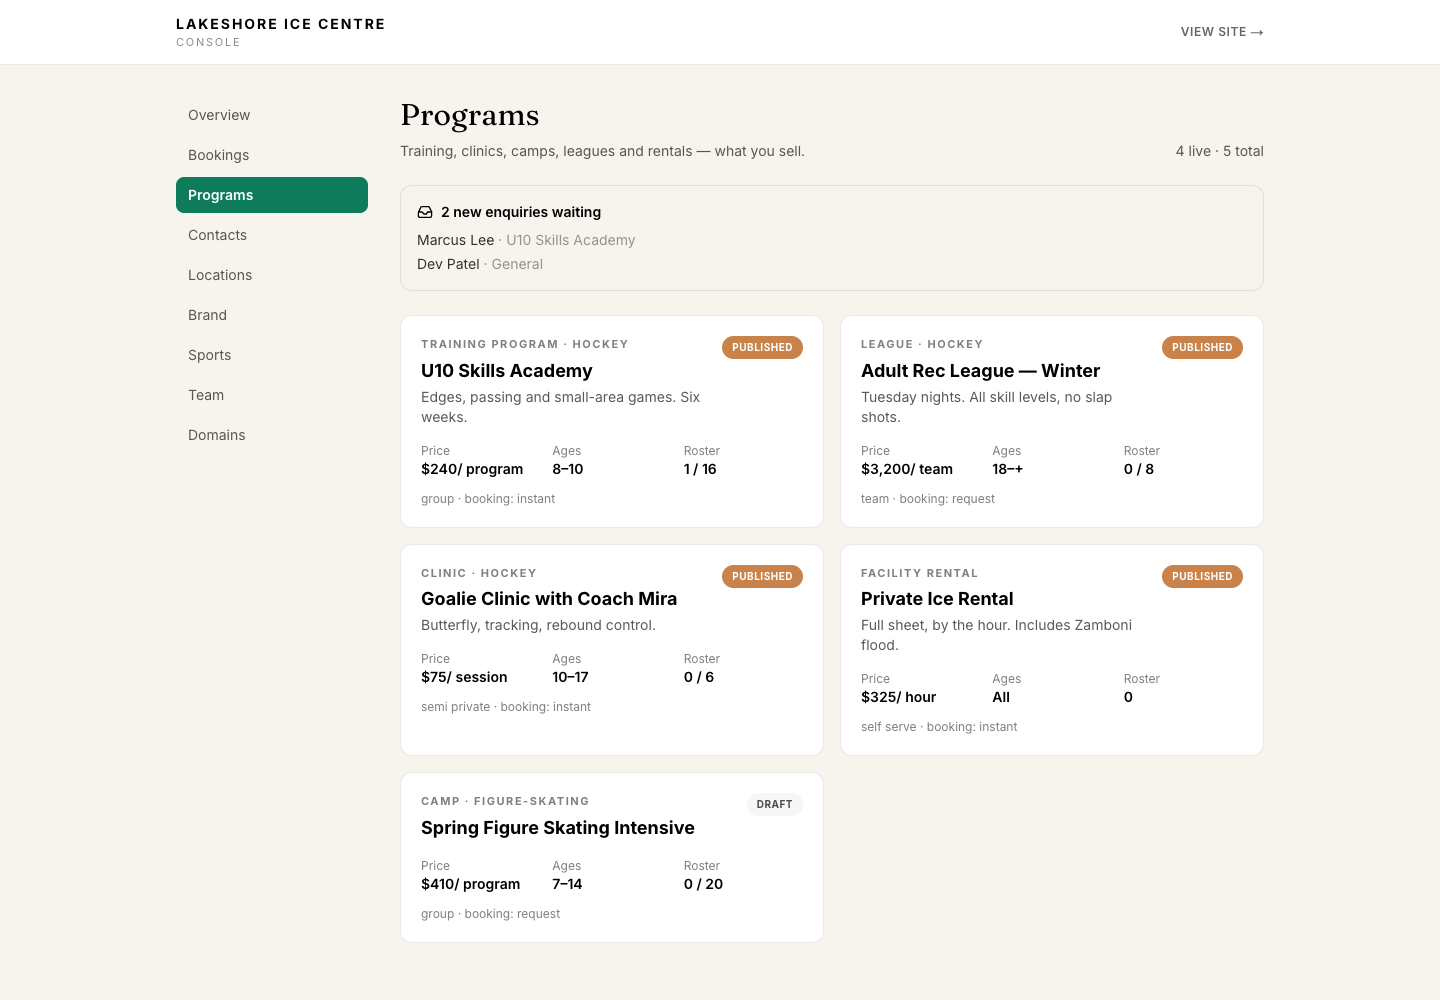Click Published badge on Adult Rec League
This screenshot has height=1000, width=1440.
(x=1202, y=347)
